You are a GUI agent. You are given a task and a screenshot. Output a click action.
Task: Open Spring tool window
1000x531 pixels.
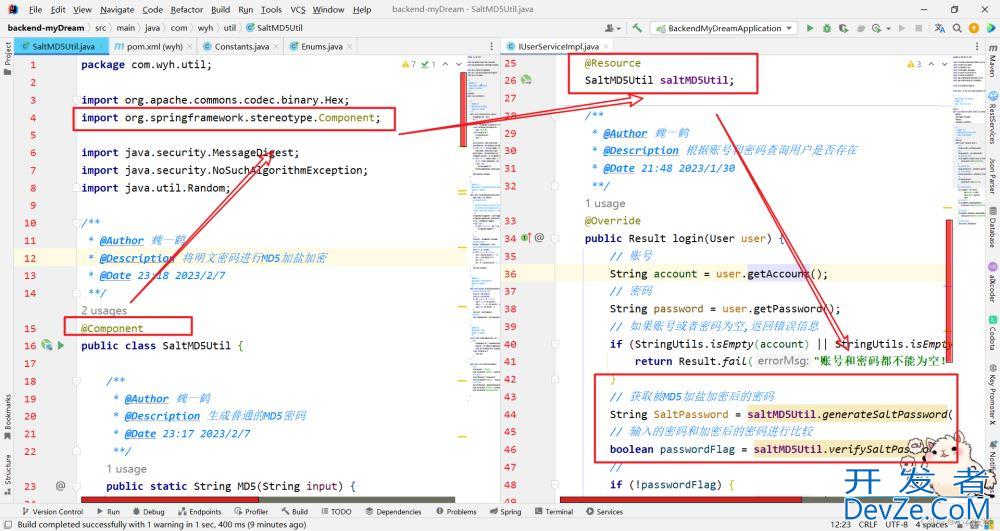pos(506,512)
